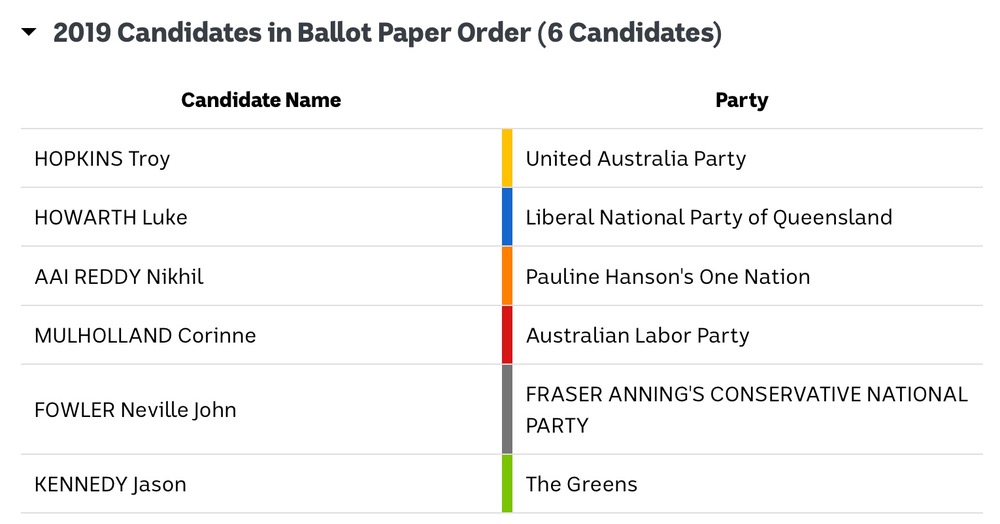Click the yellow United Australia Party color bar

(x=507, y=158)
